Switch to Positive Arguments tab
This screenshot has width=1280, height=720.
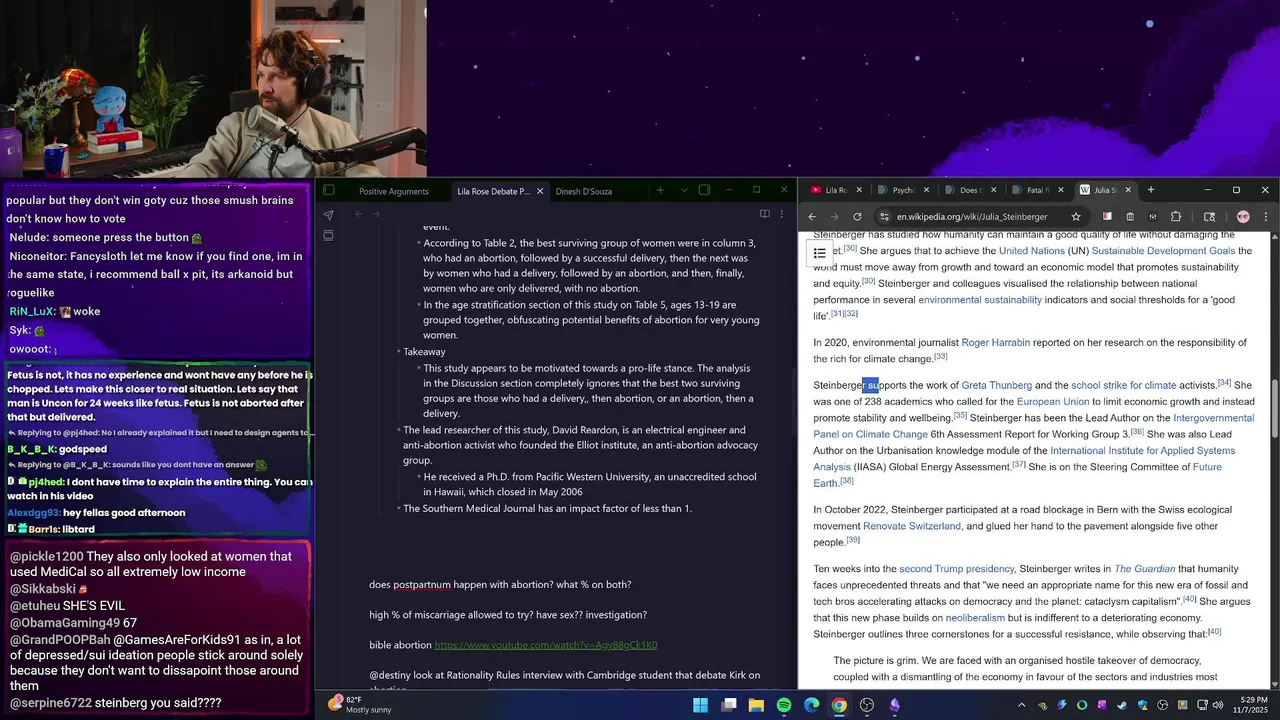pos(394,191)
